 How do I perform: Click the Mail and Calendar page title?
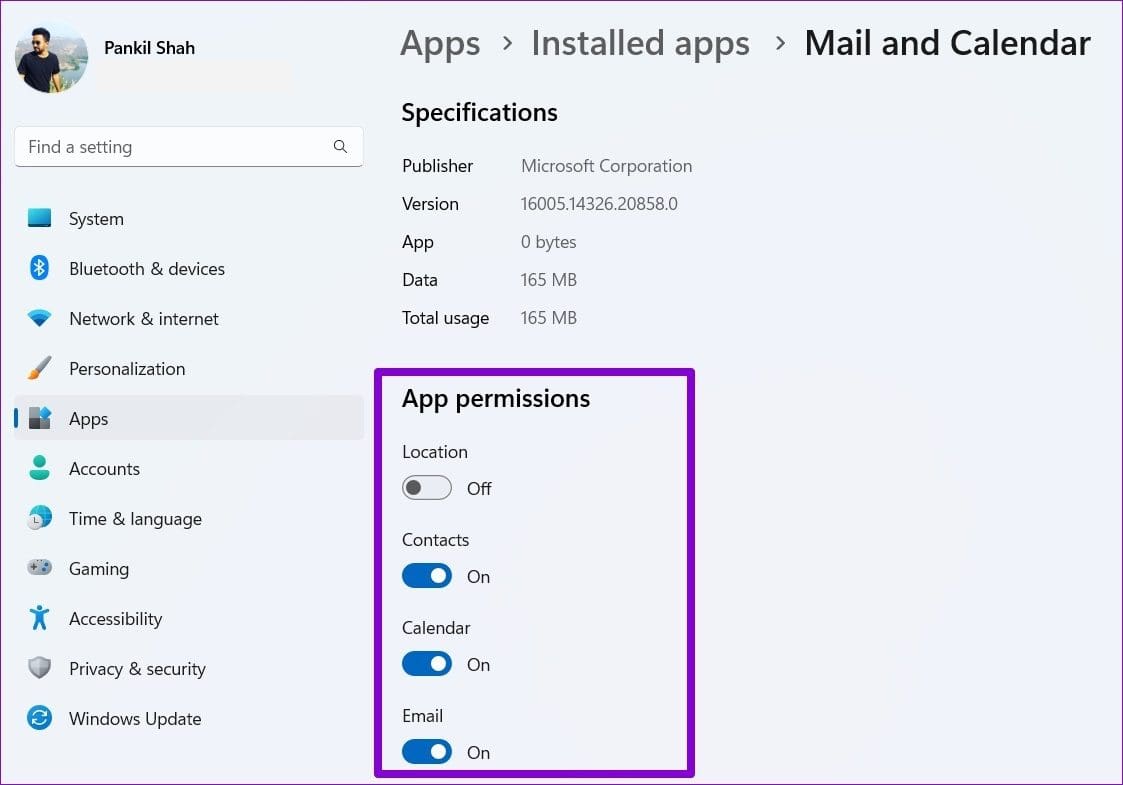coord(948,43)
